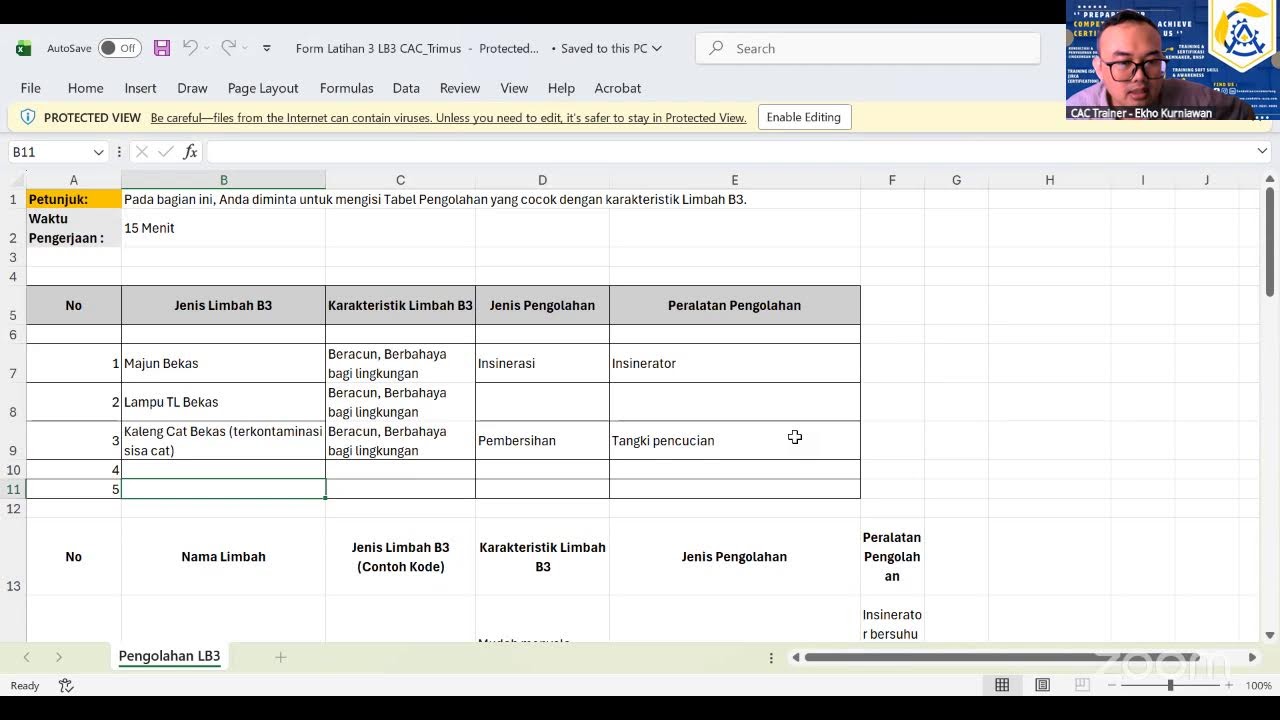1280x720 pixels.
Task: Click the Name Box showing B11
Action: [50, 152]
